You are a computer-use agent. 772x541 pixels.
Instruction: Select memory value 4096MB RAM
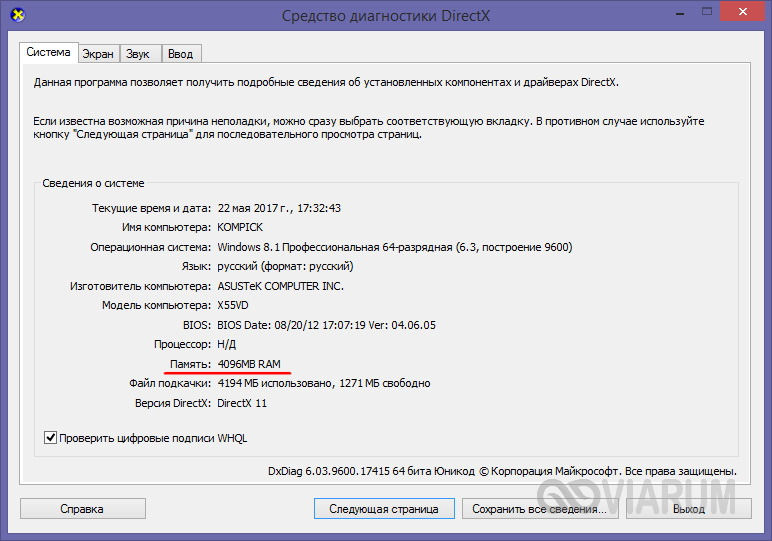pos(249,364)
